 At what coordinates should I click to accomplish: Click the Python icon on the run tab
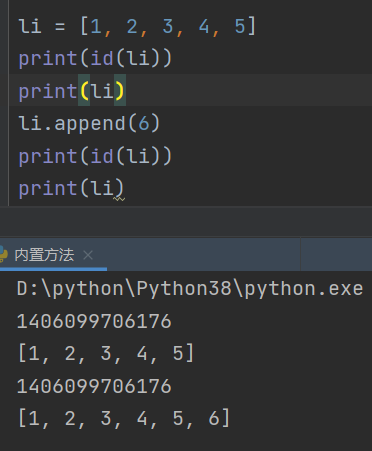[3, 254]
